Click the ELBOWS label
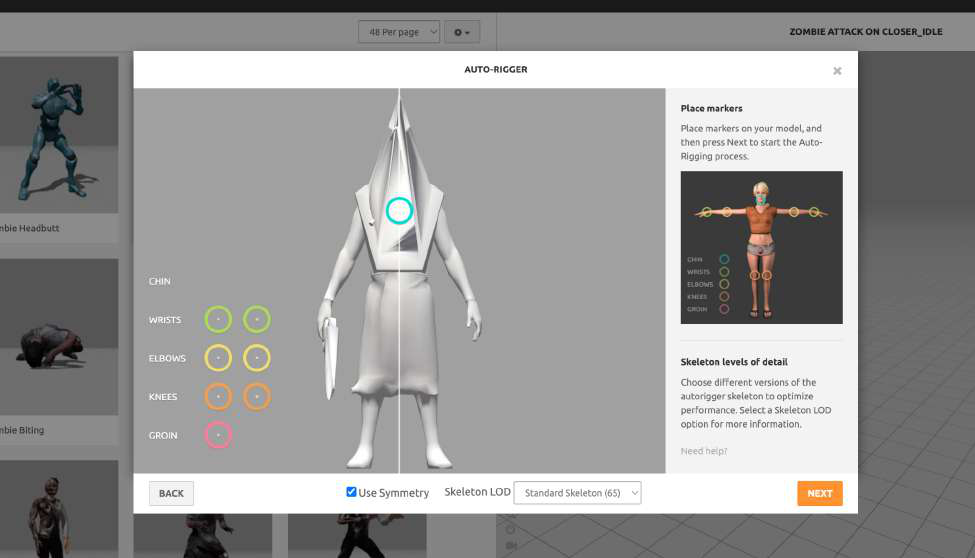 [167, 358]
